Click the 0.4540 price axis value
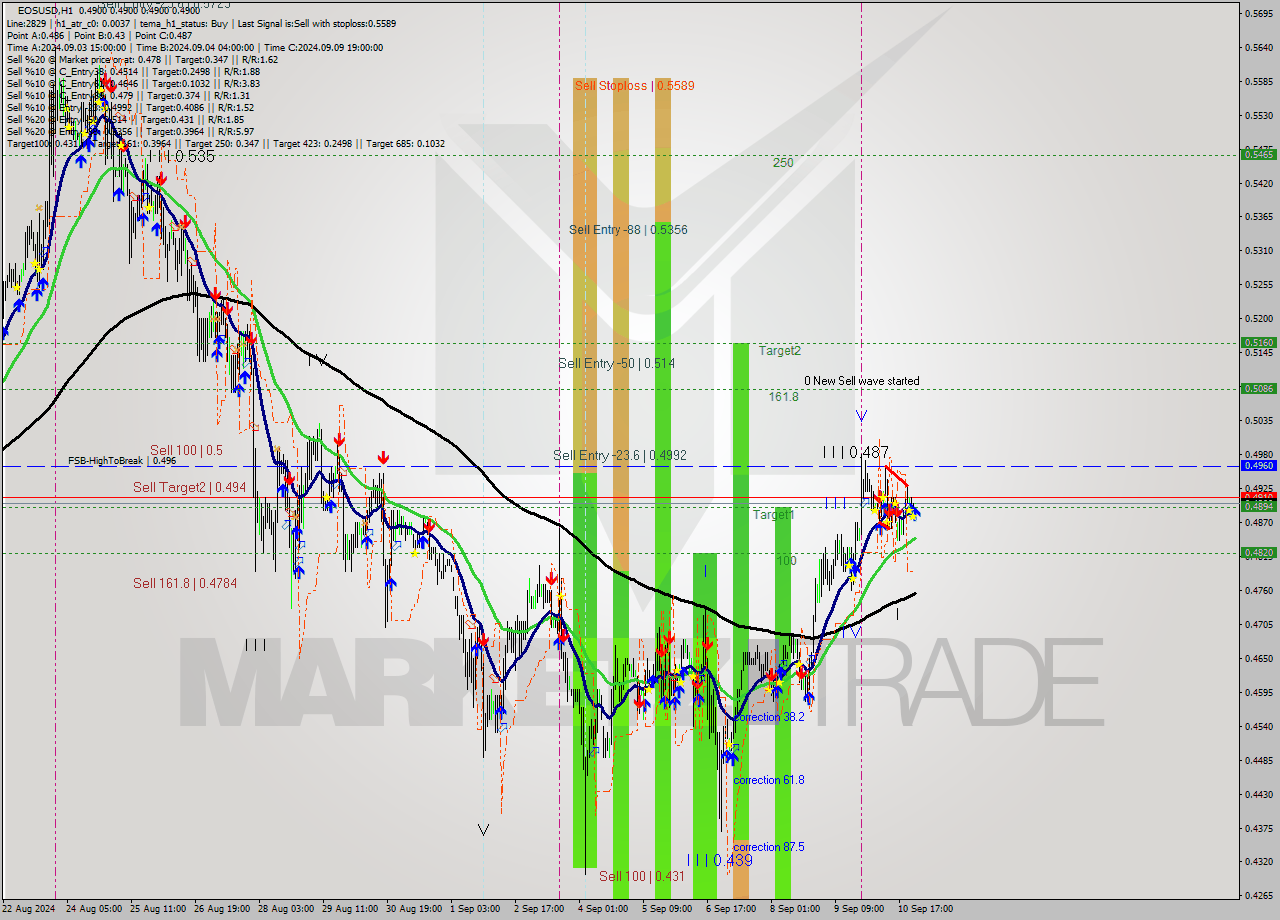This screenshot has width=1280, height=920. pos(1258,726)
